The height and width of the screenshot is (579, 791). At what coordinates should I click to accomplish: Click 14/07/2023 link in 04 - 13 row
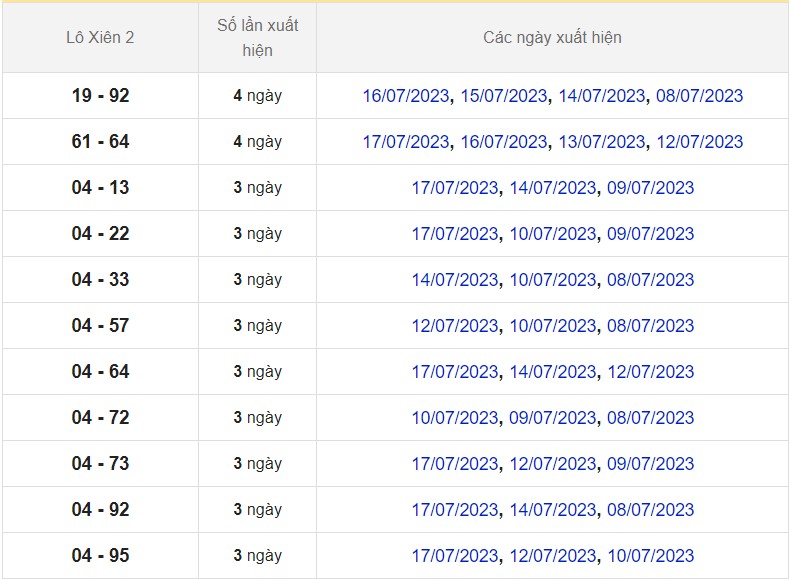click(553, 188)
